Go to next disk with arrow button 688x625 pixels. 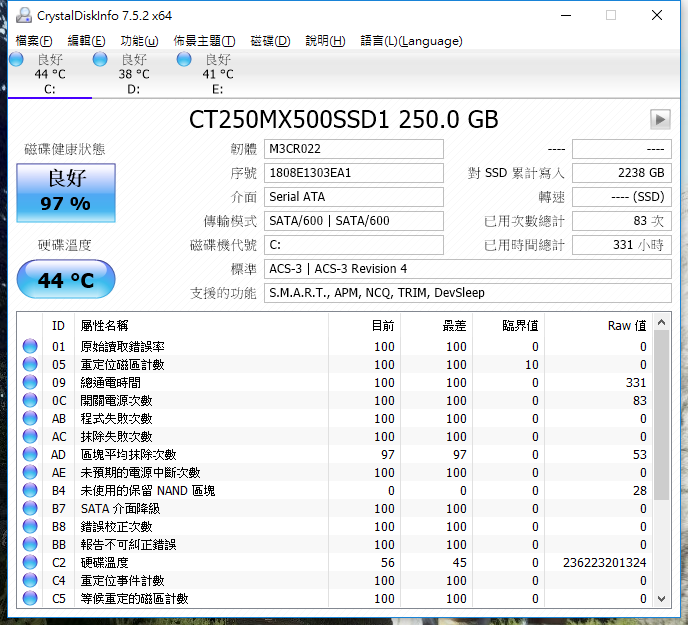point(660,119)
